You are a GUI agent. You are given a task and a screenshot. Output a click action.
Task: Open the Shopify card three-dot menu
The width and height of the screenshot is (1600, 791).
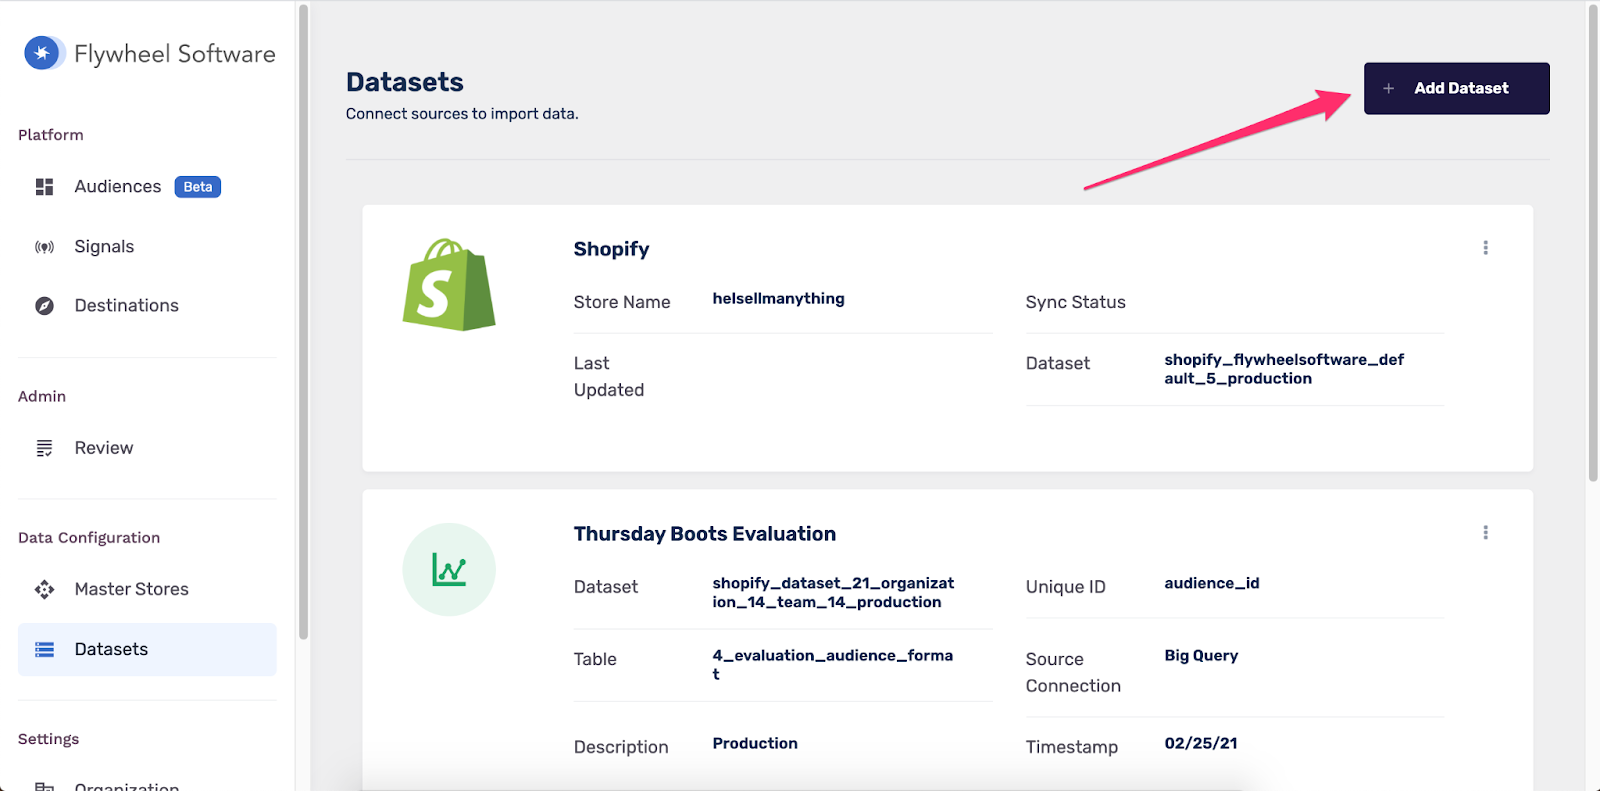point(1485,248)
